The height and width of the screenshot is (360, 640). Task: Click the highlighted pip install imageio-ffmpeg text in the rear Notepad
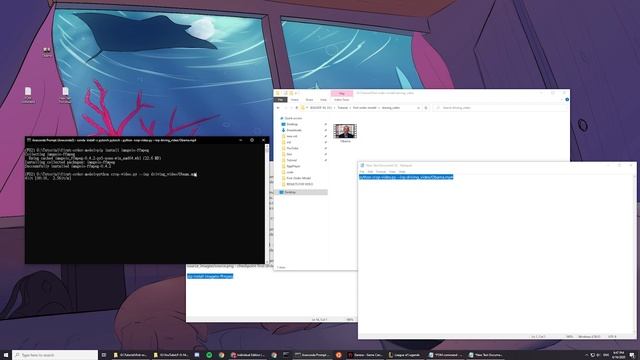[210, 276]
